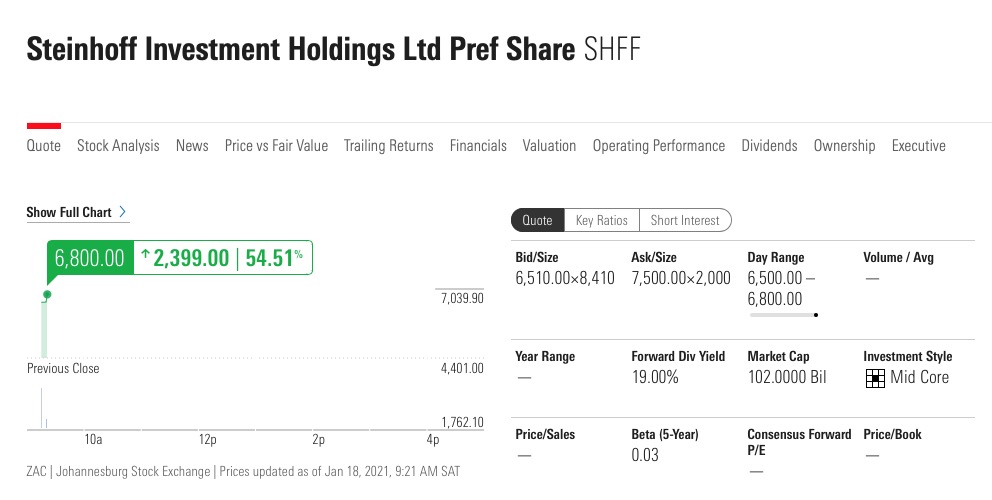View the Trailing Returns tab
The width and height of the screenshot is (992, 500).
pyautogui.click(x=388, y=146)
